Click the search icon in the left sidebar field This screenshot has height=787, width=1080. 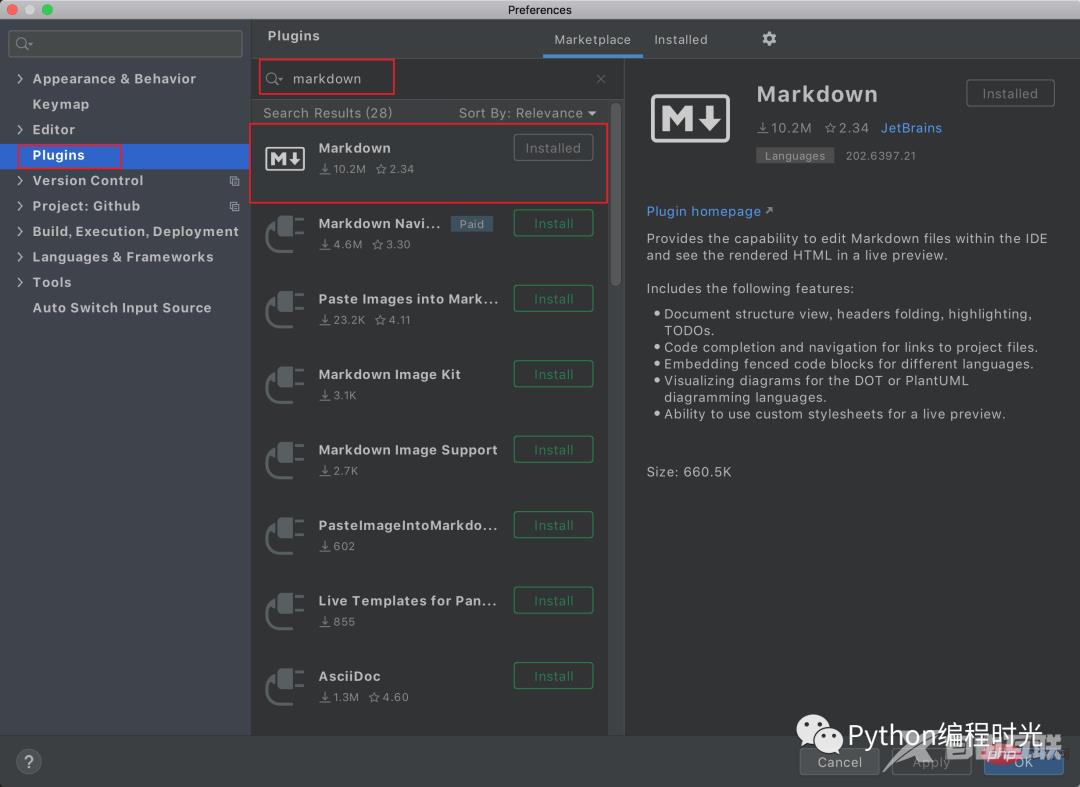pos(23,43)
